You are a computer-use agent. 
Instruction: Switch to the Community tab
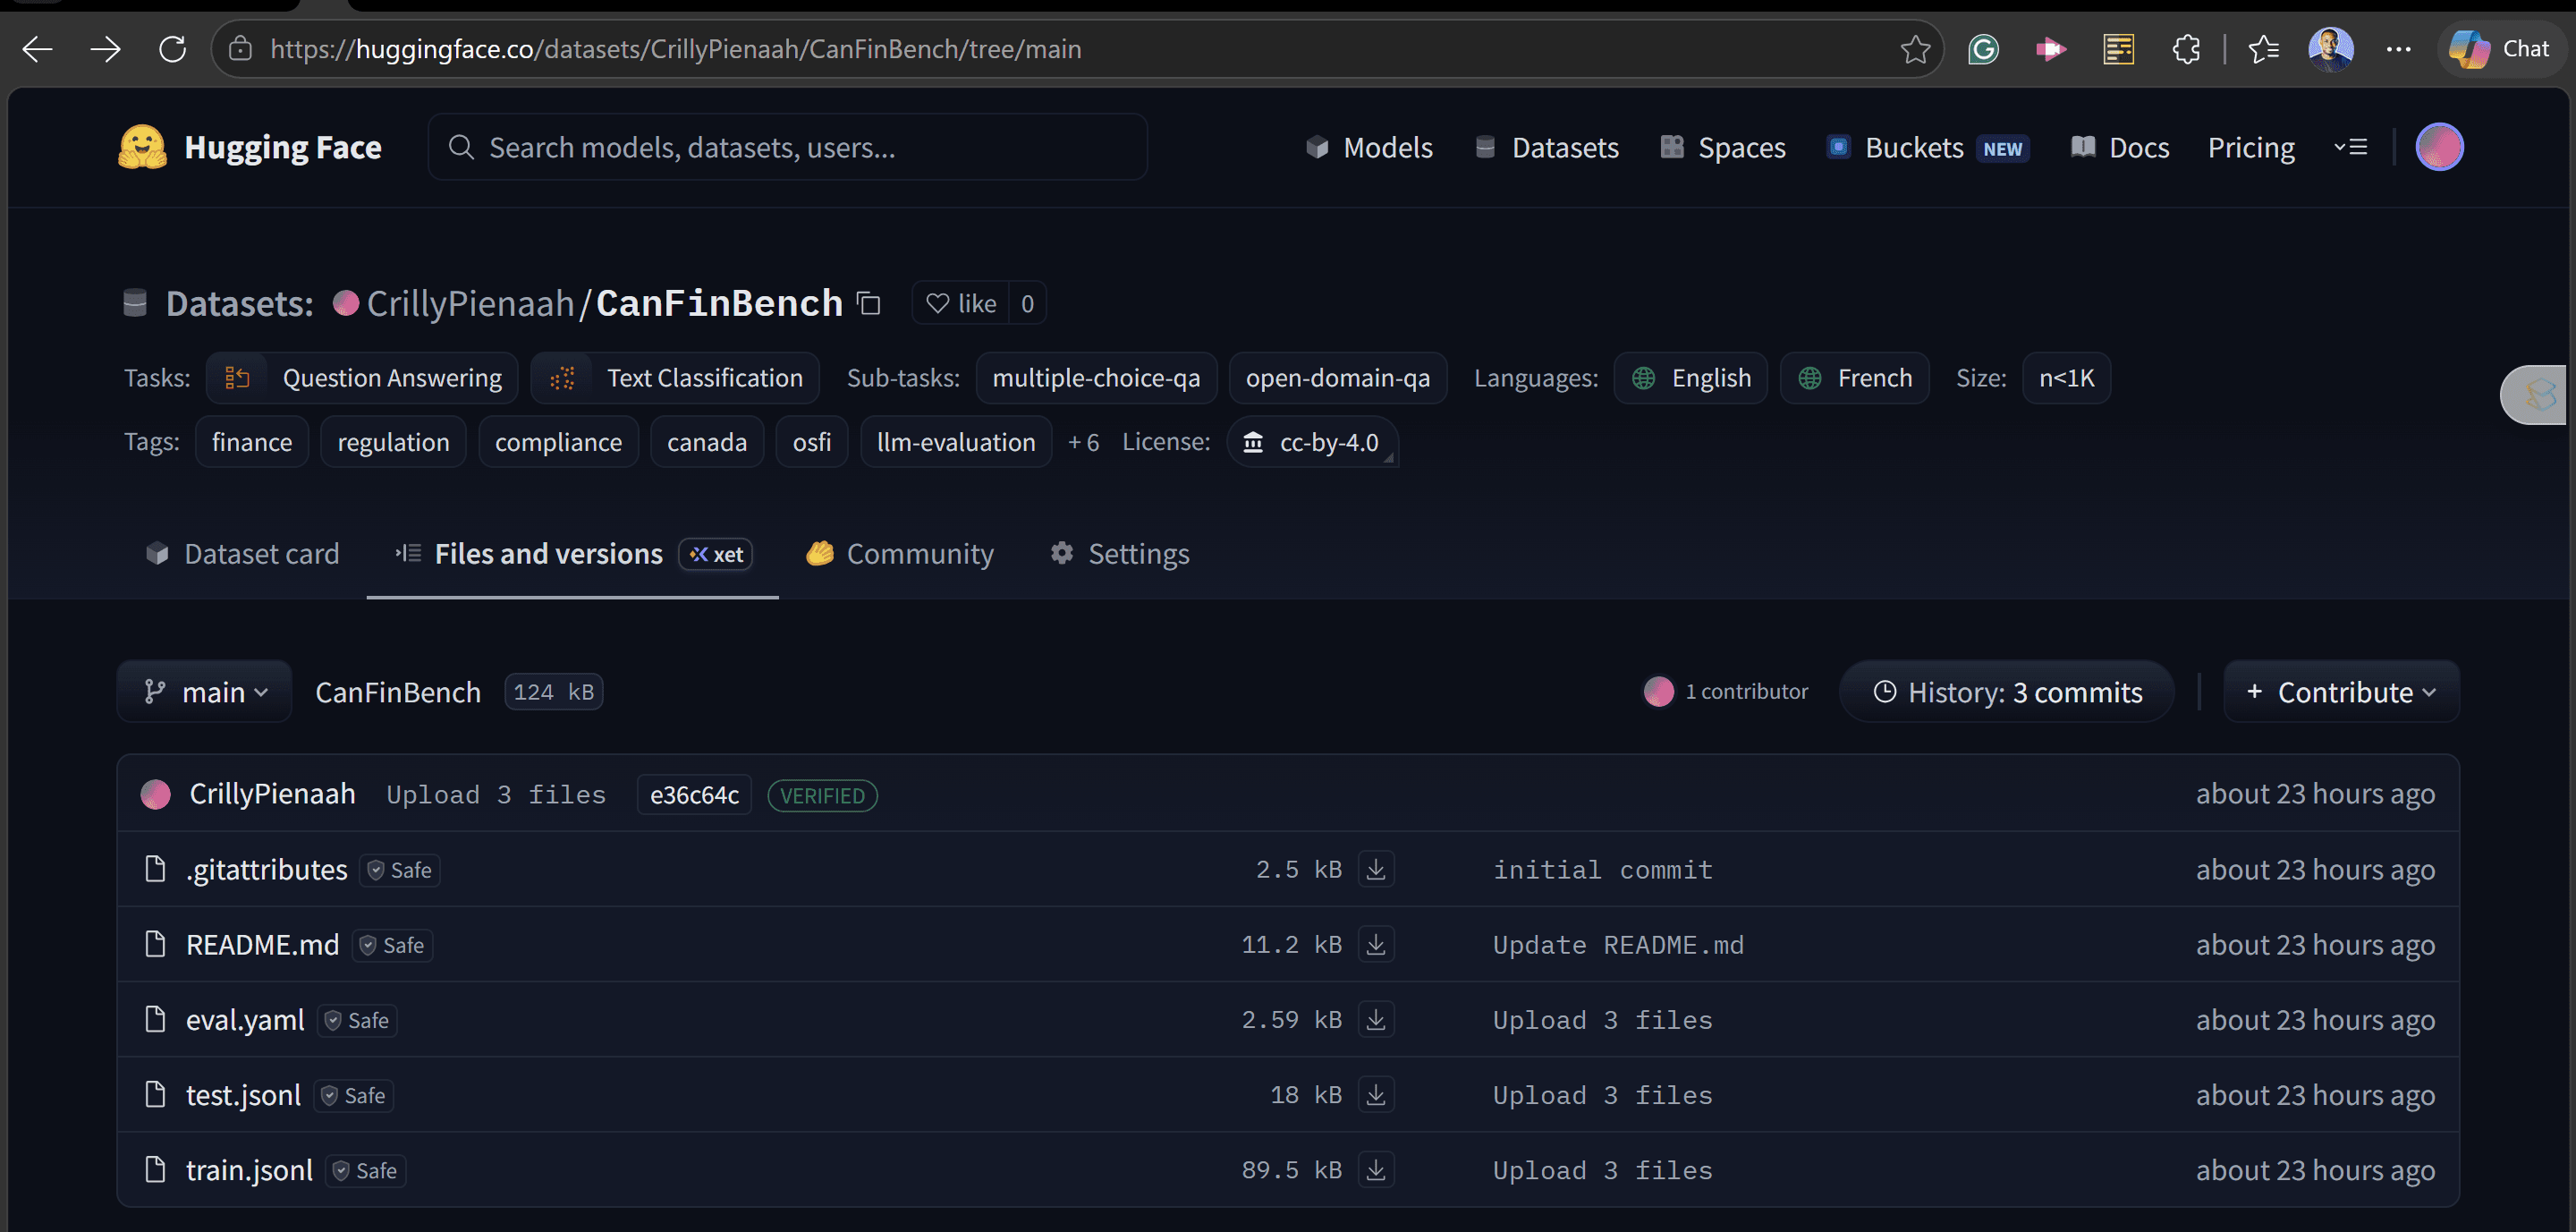(x=900, y=554)
